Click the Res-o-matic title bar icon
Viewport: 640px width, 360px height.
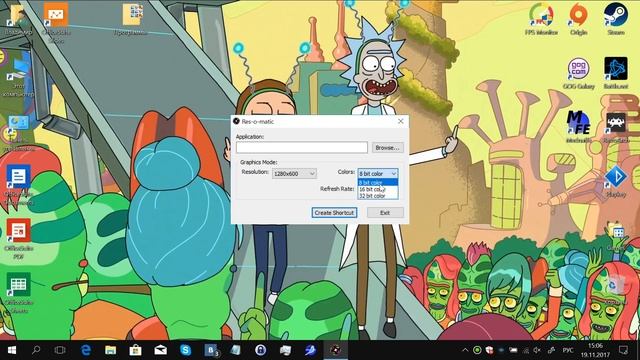pyautogui.click(x=236, y=121)
